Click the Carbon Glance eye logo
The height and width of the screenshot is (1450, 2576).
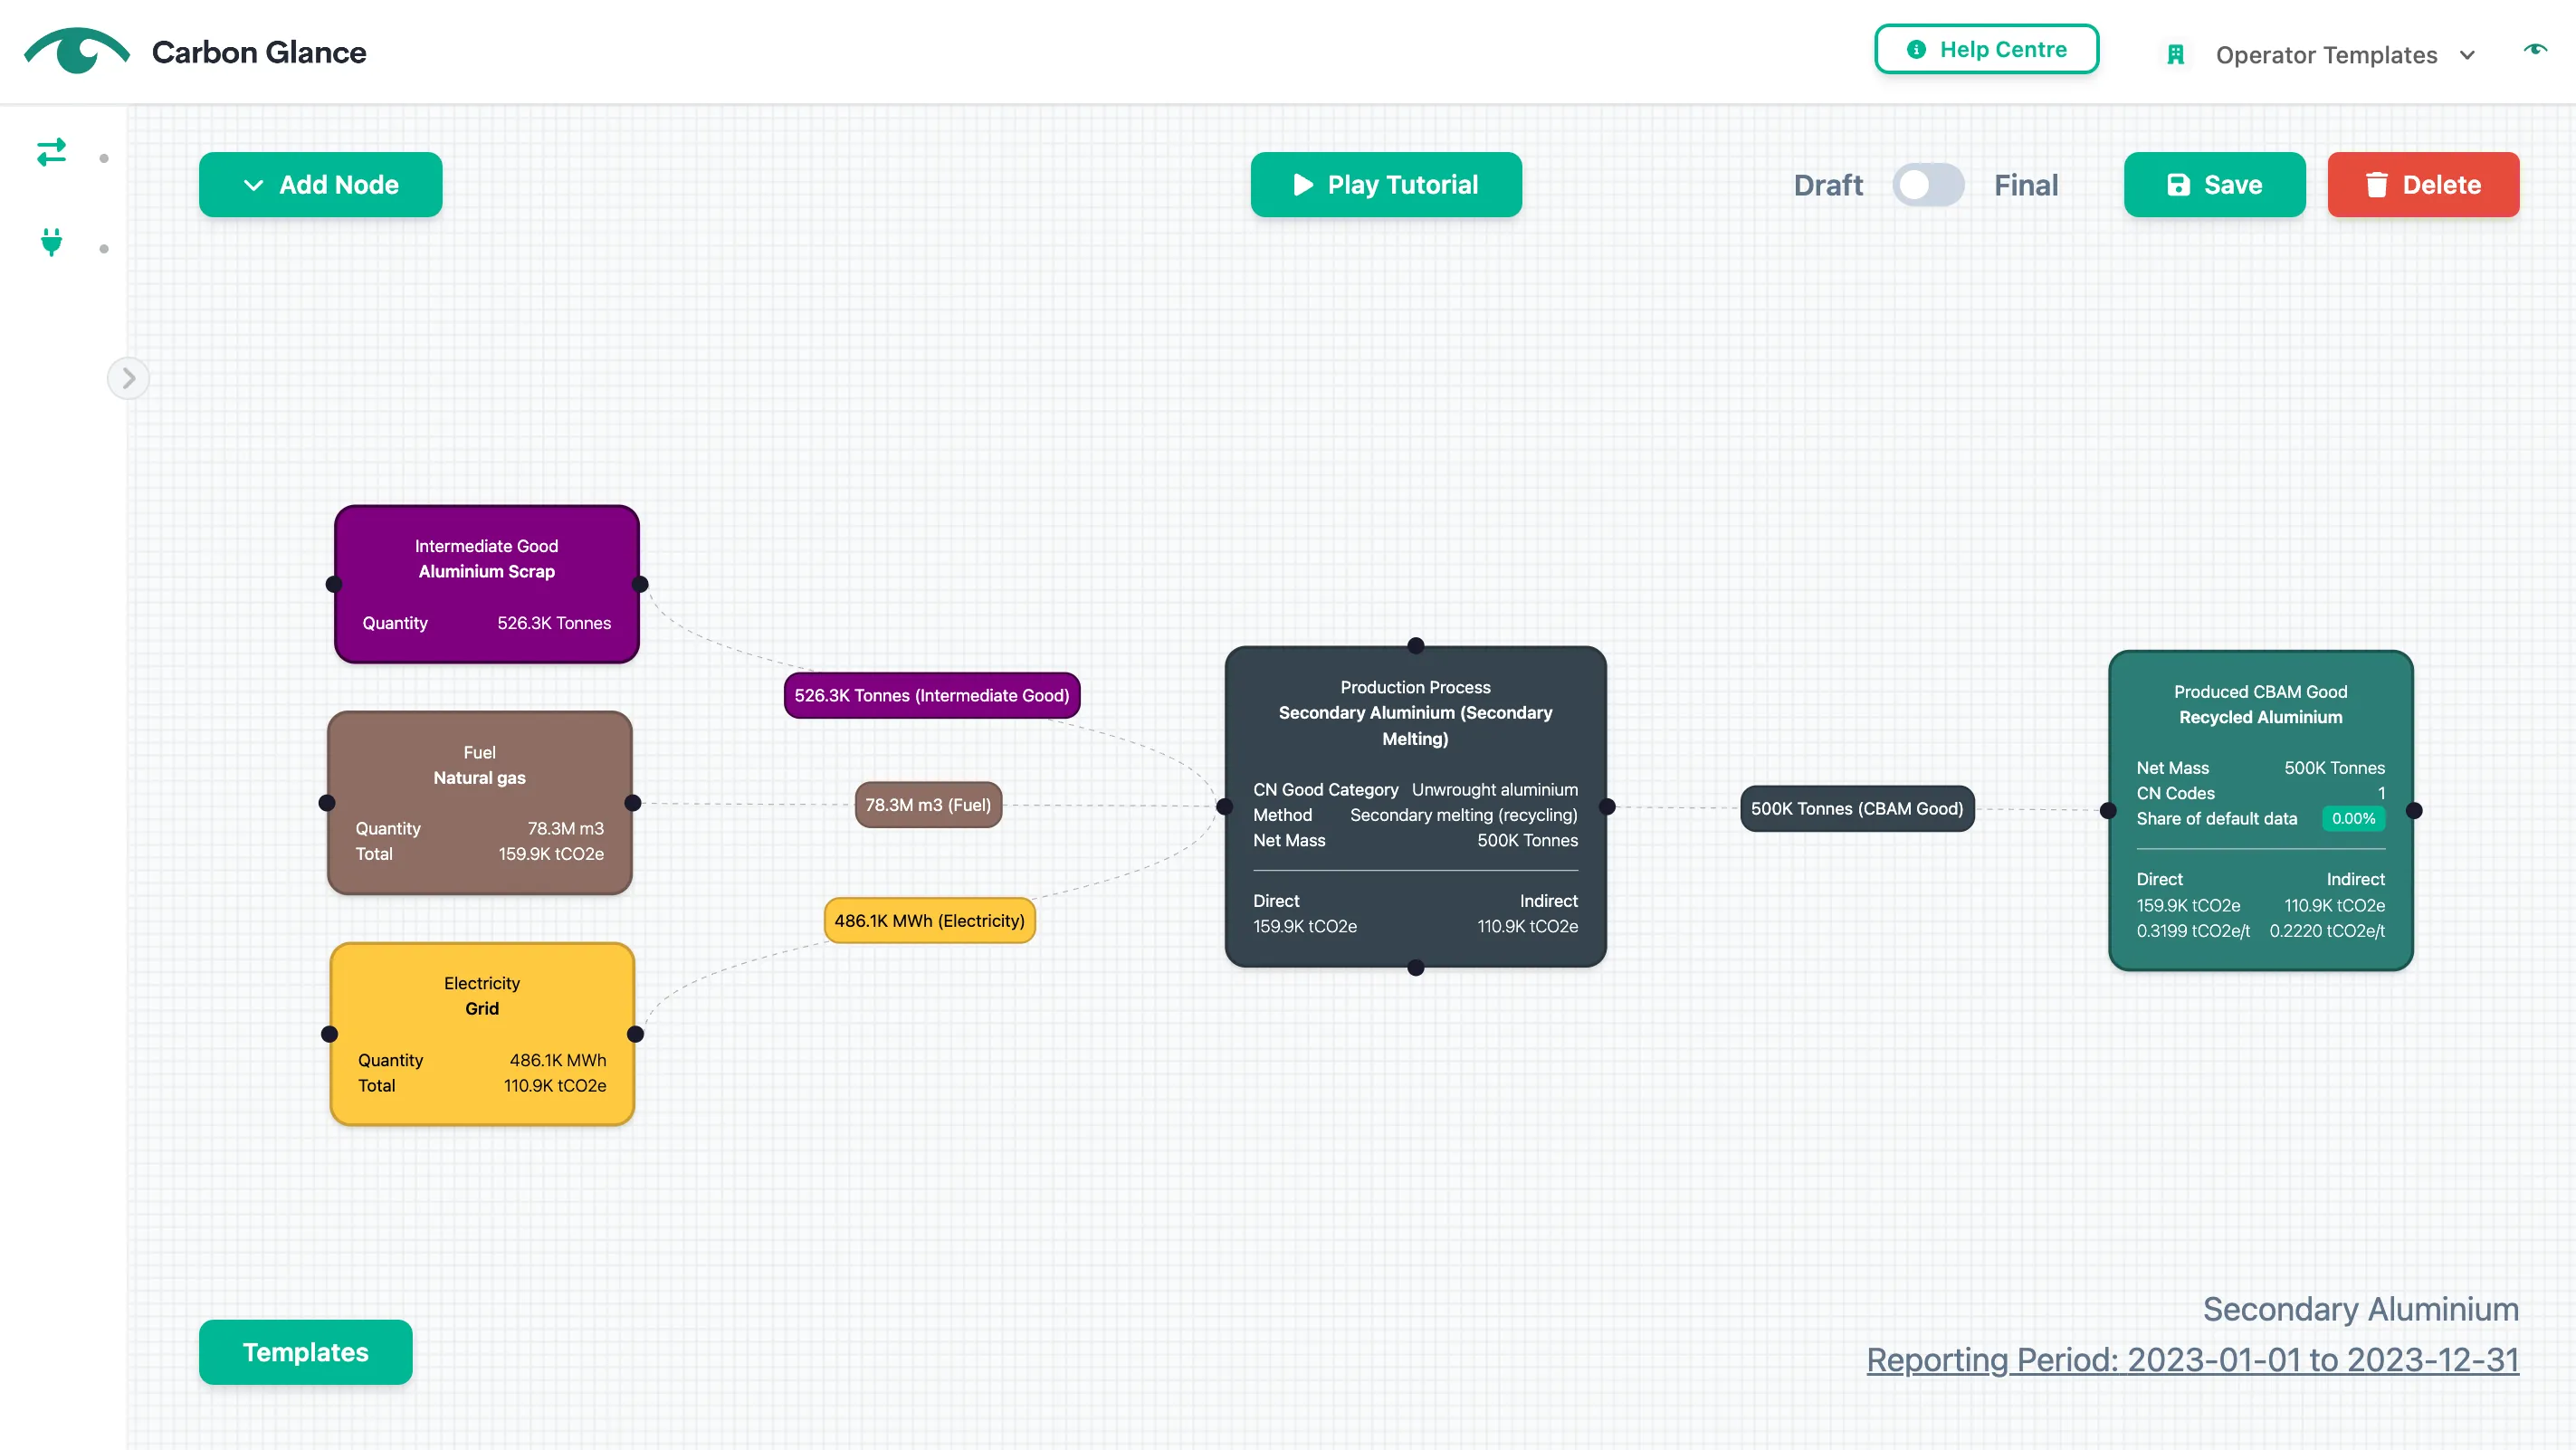(x=76, y=50)
